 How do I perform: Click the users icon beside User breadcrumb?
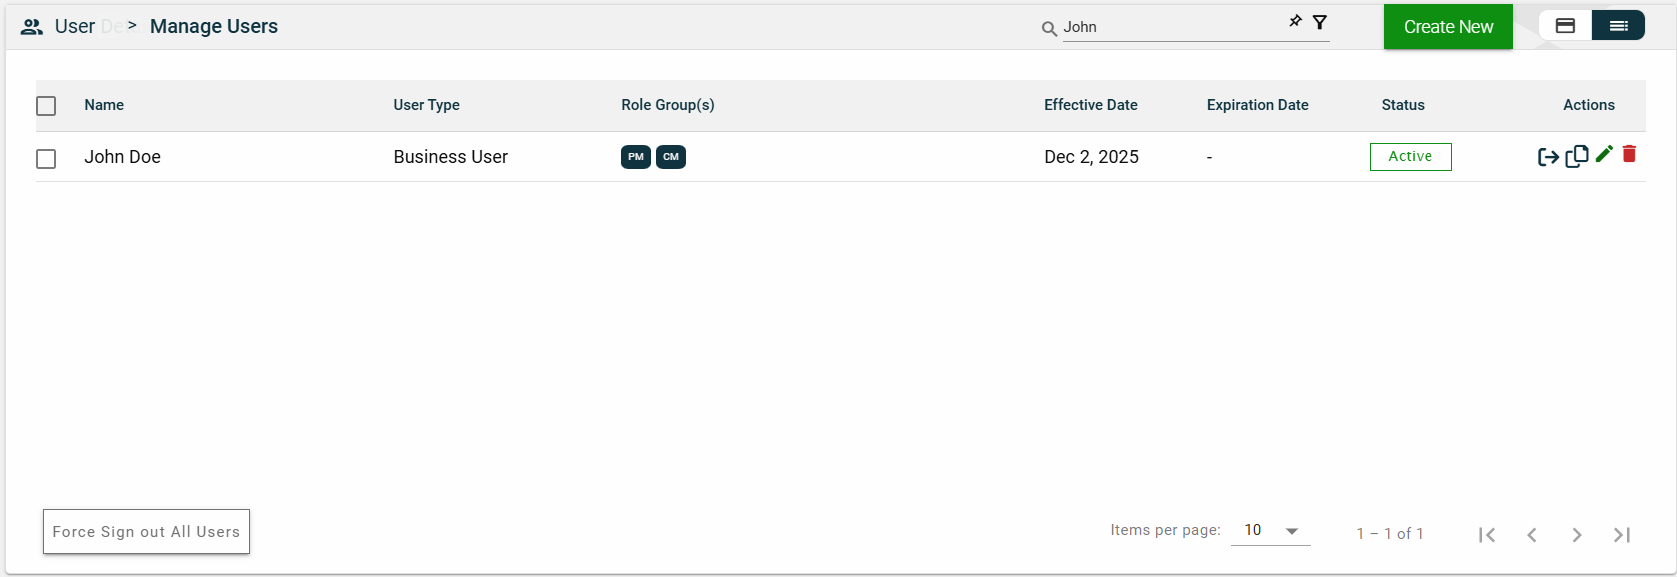(32, 27)
